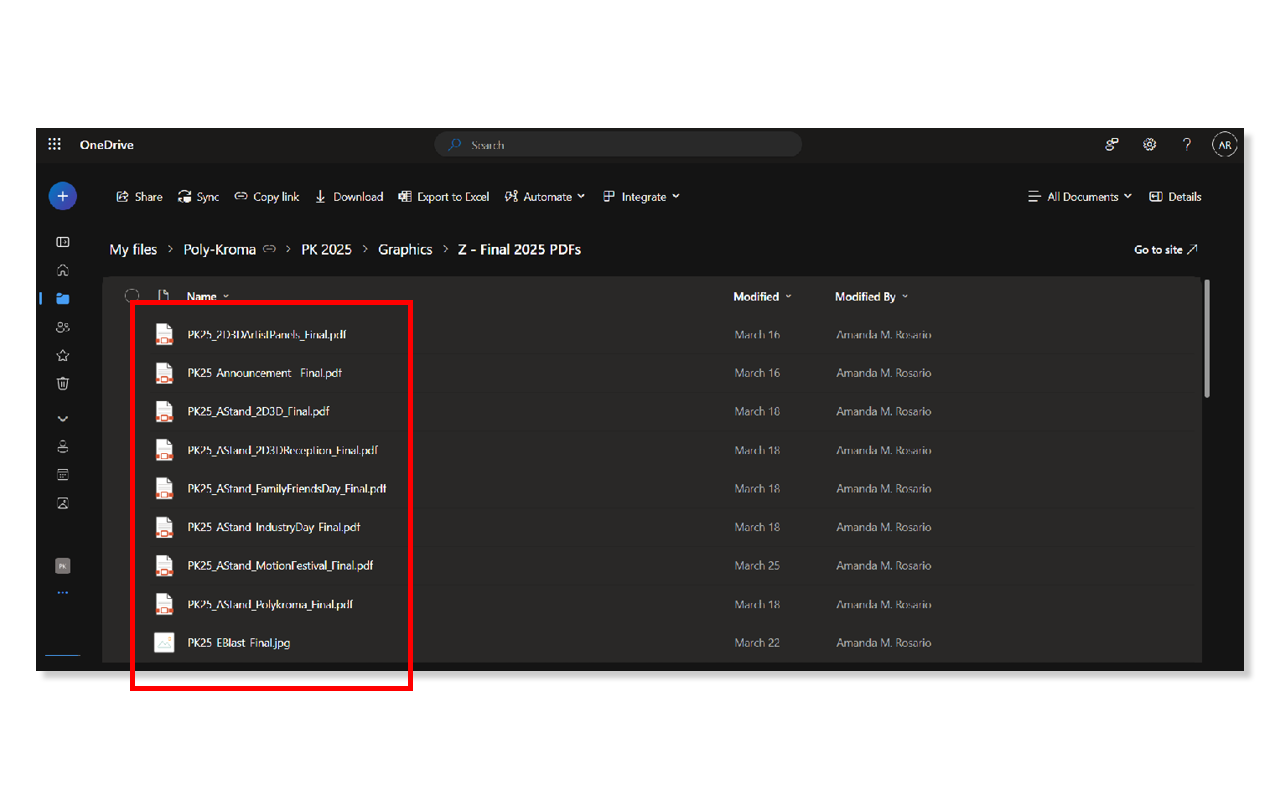1280x800 pixels.
Task: Open the app launcher waffle icon
Action: tap(55, 145)
